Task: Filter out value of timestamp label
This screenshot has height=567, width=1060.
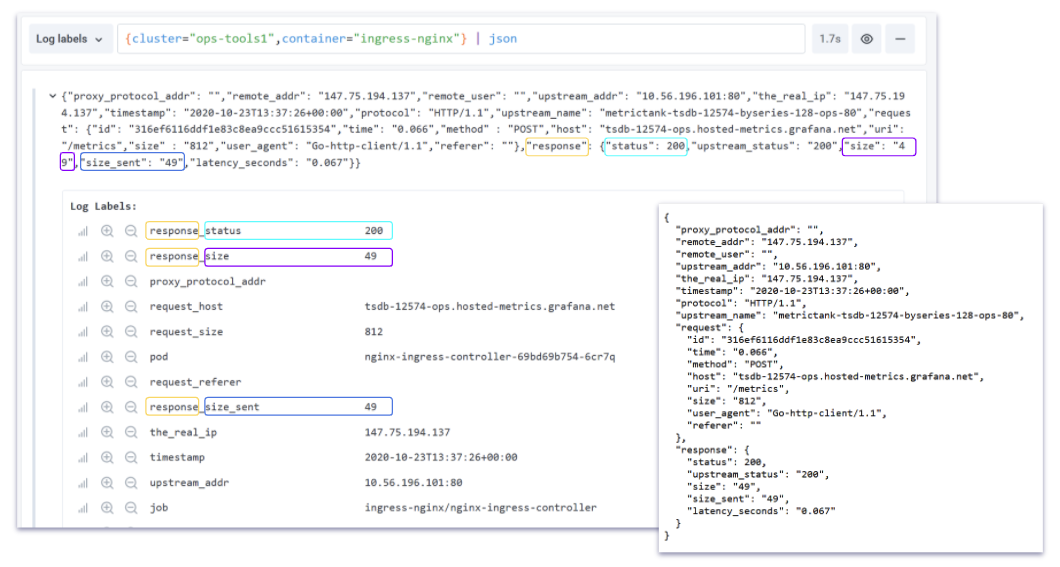Action: click(x=131, y=457)
